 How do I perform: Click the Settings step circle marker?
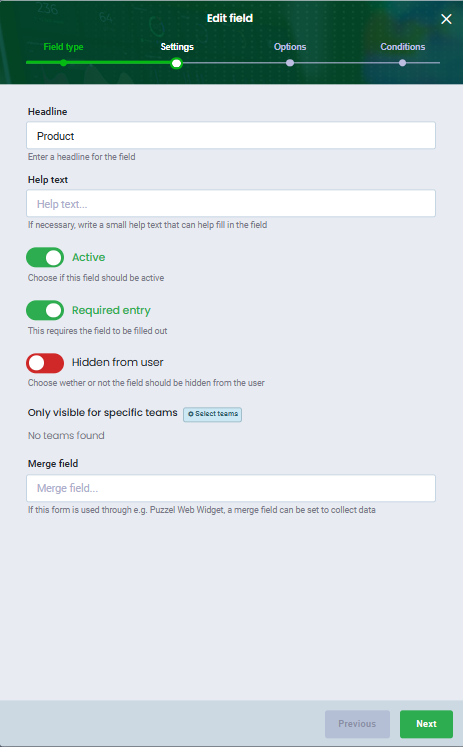coord(176,63)
